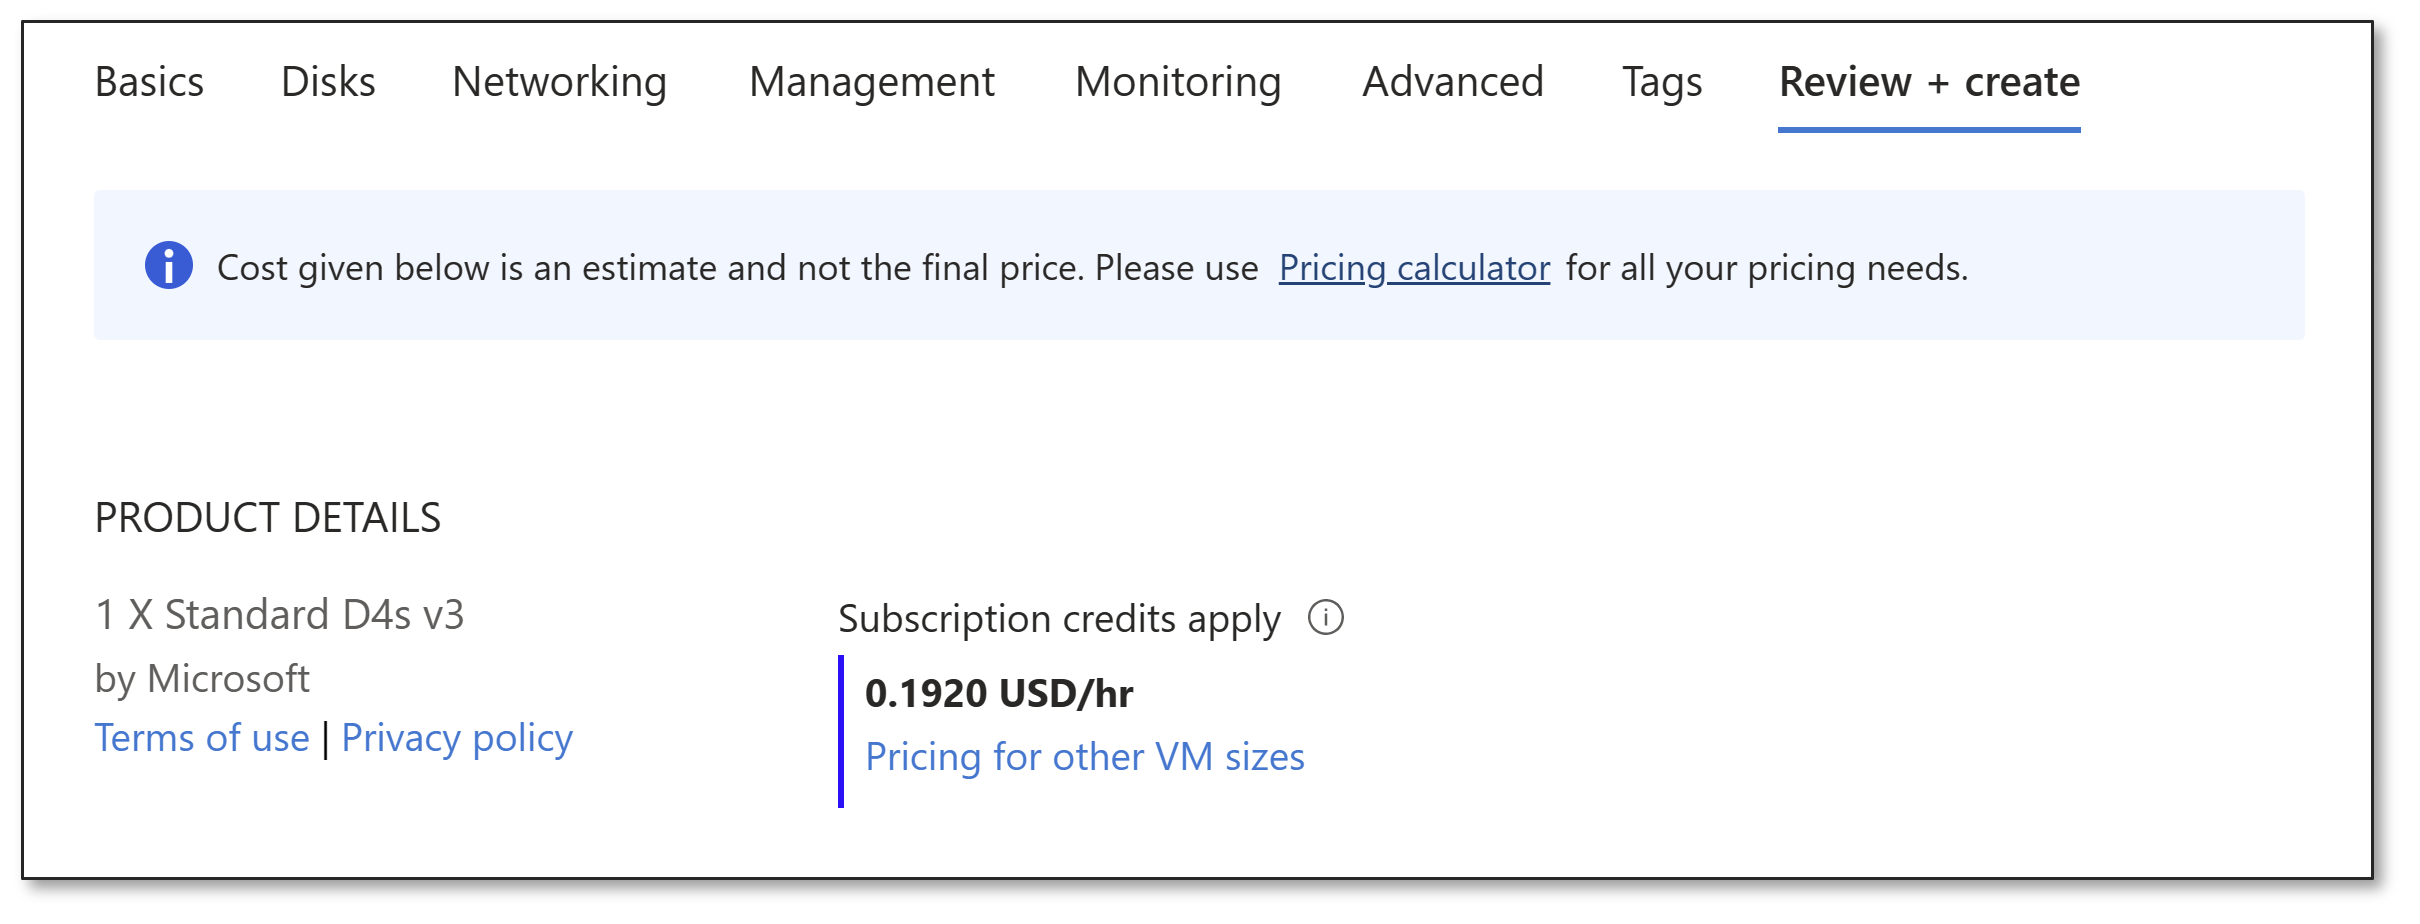Switch to the Disks tab
This screenshot has height=924, width=2420.
328,82
